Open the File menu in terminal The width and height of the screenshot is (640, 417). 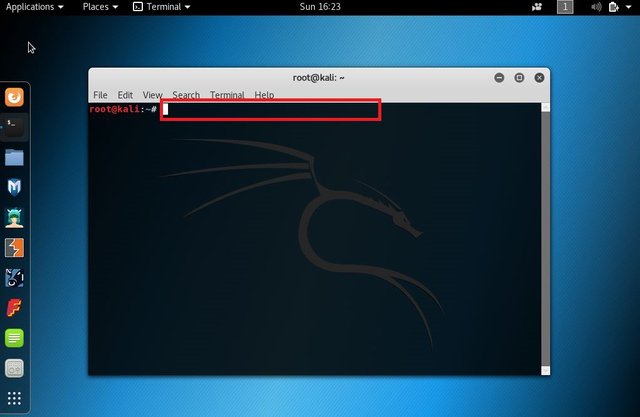tap(100, 95)
